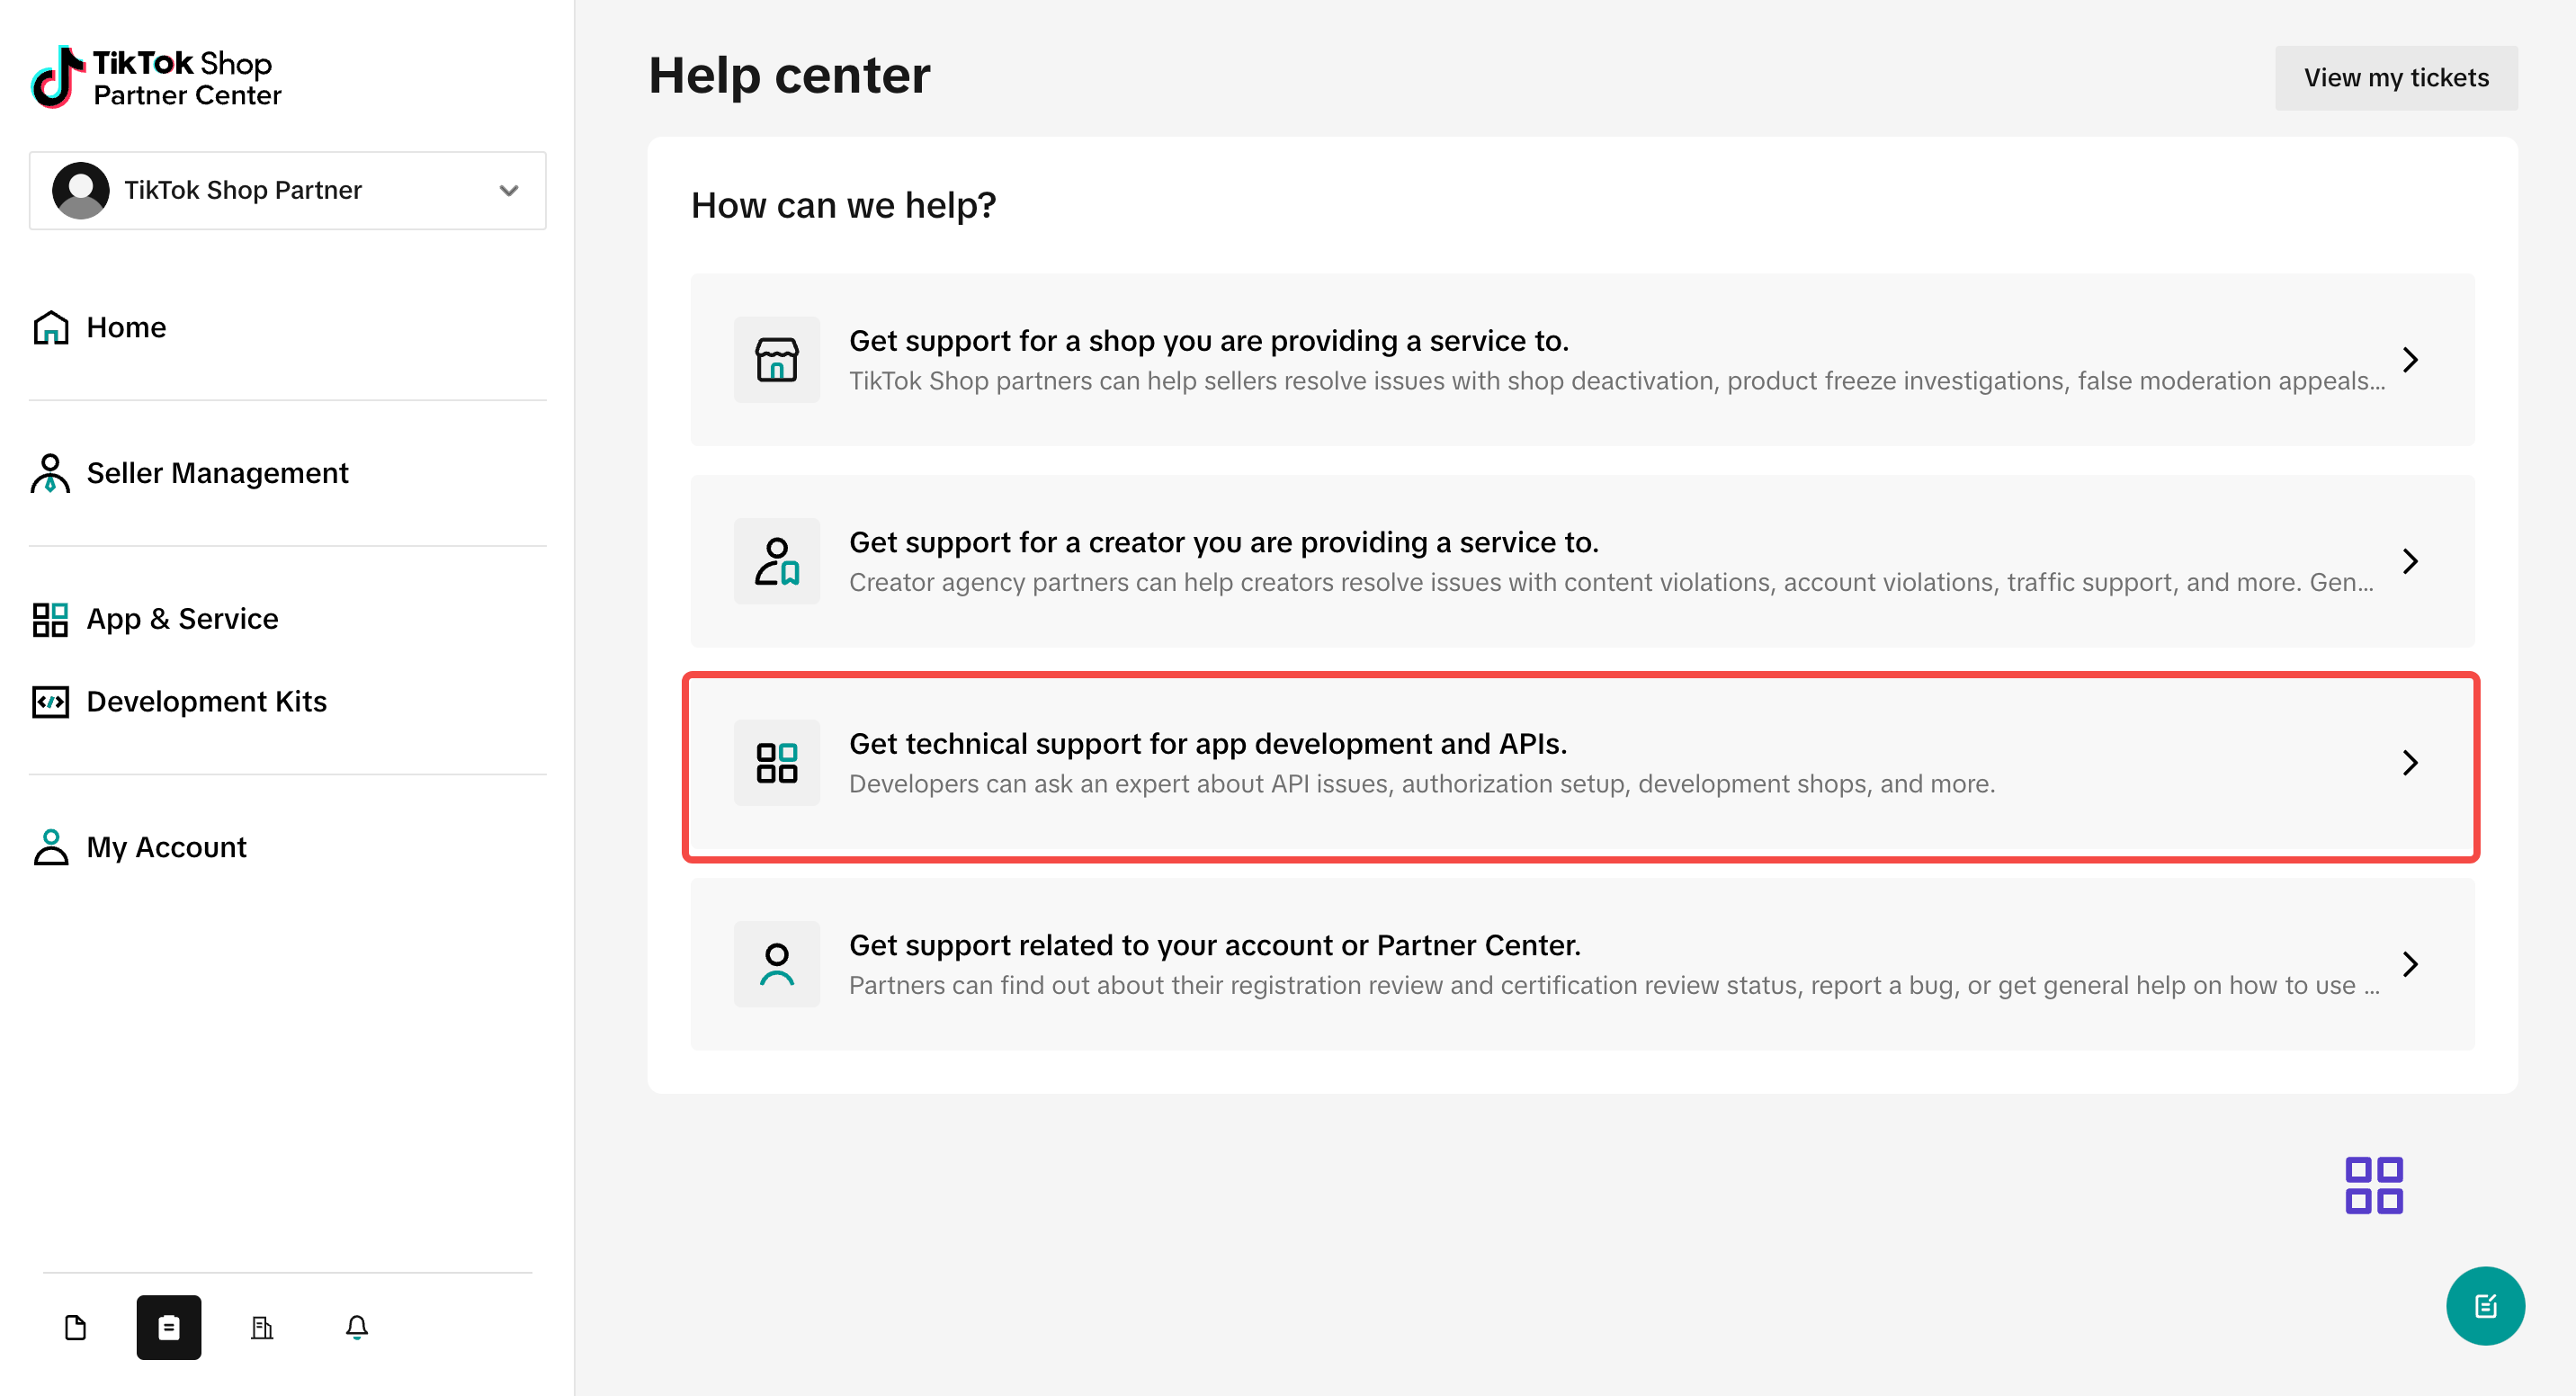Click the TikTok Shop logo icon
The width and height of the screenshot is (2576, 1396).
tap(57, 77)
